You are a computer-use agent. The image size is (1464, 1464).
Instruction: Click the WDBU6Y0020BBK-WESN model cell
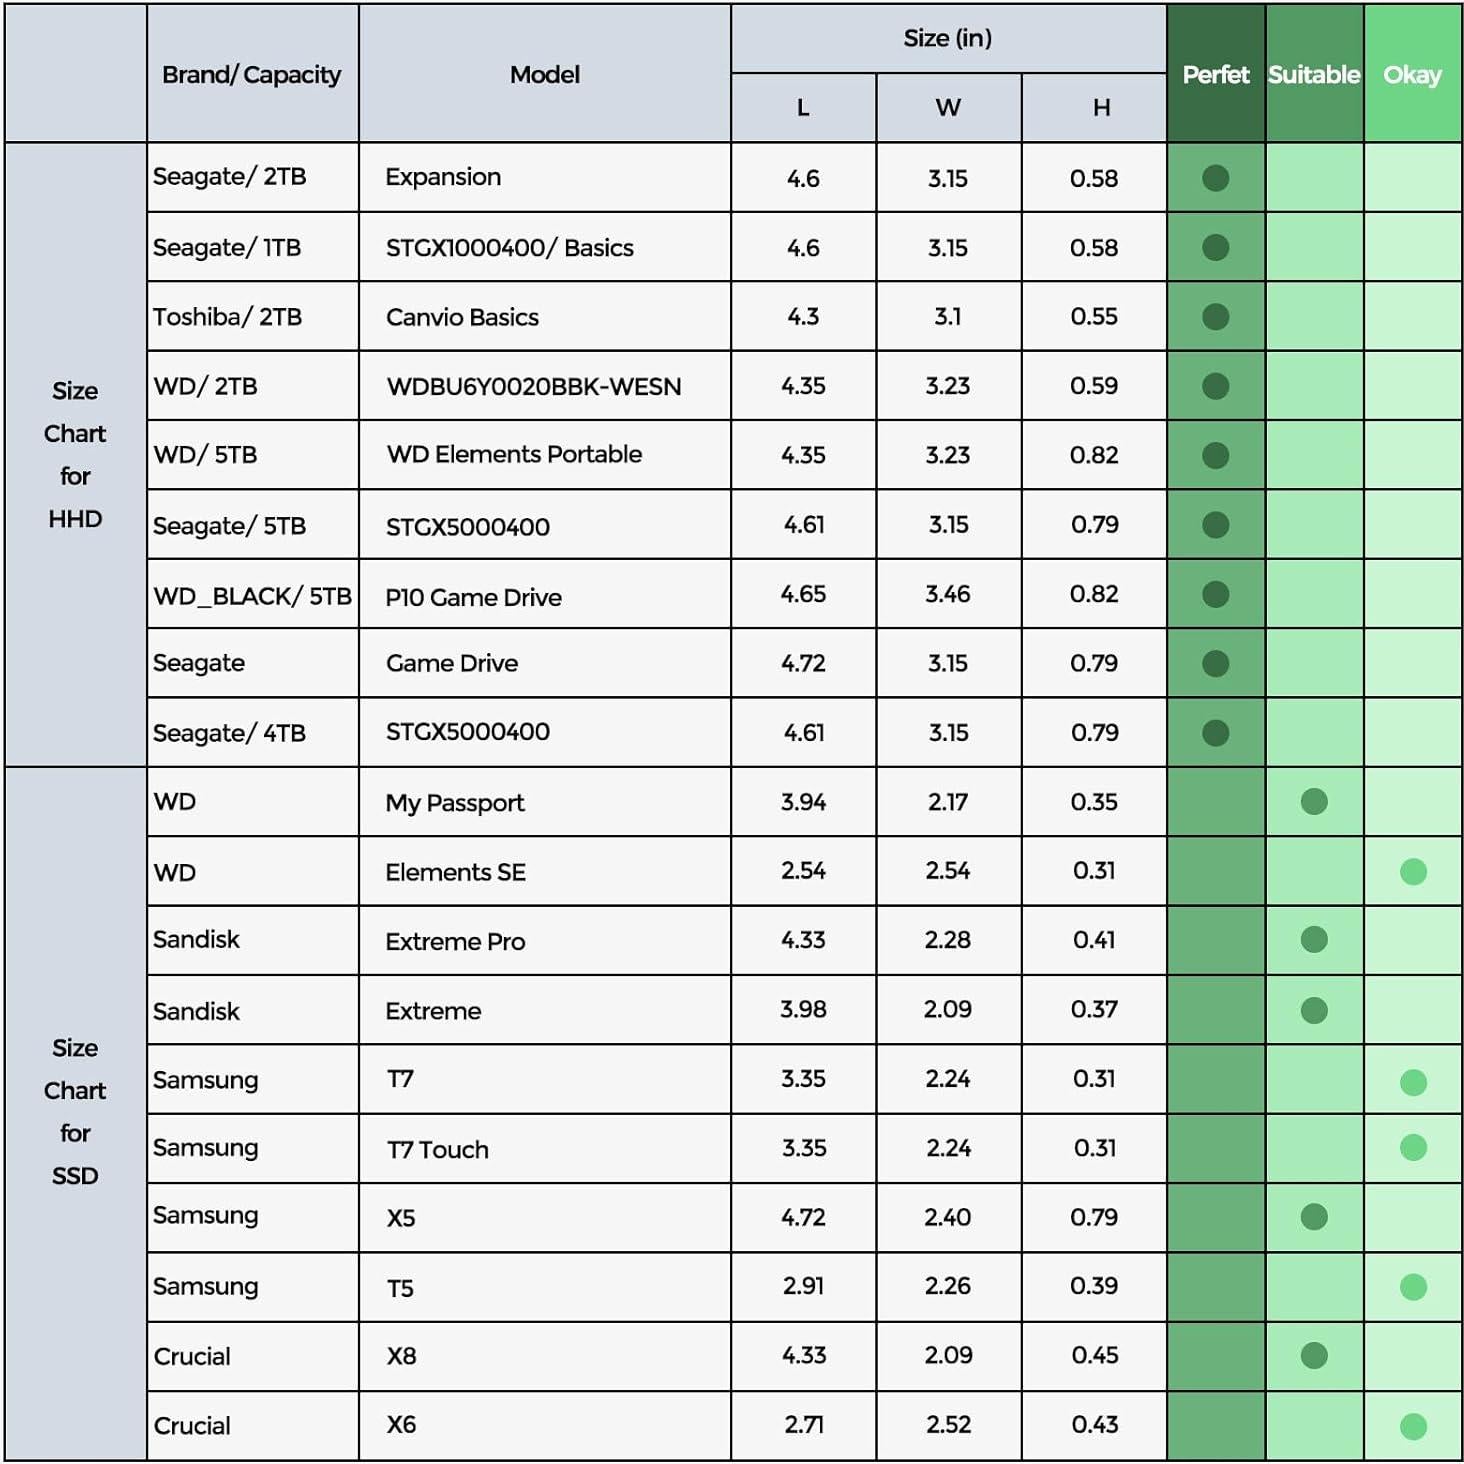pyautogui.click(x=534, y=386)
